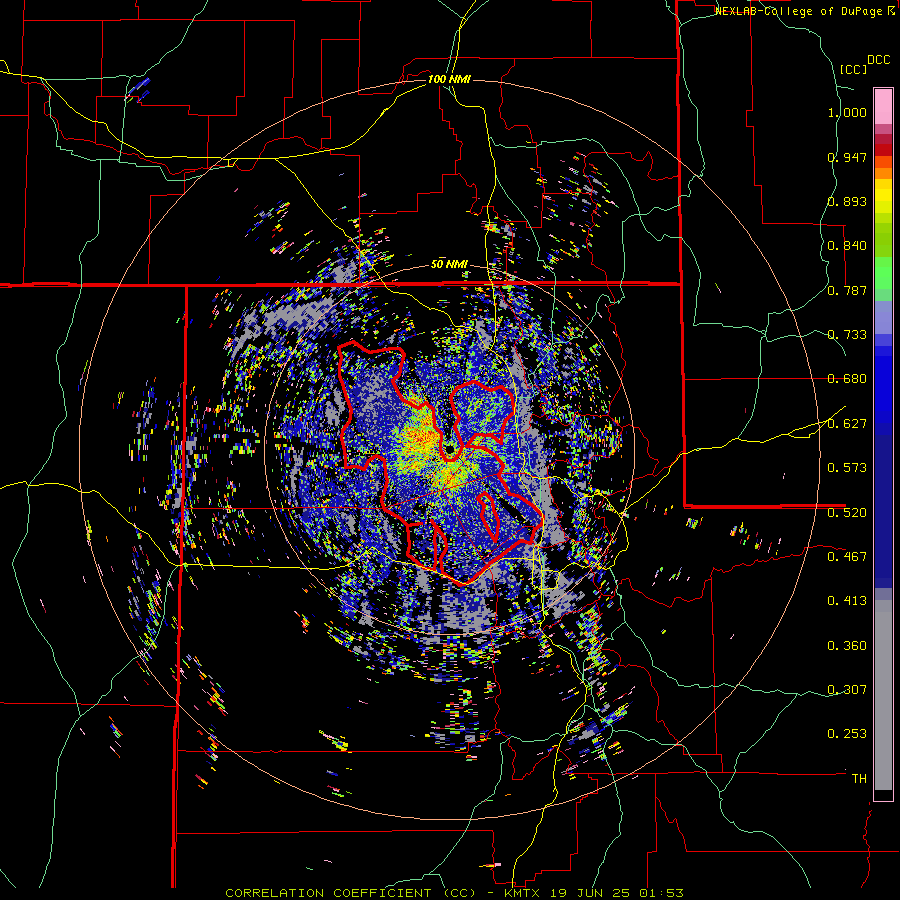This screenshot has height=900, width=900.
Task: Select the 0.840 scale value
Action: pyautogui.click(x=847, y=246)
